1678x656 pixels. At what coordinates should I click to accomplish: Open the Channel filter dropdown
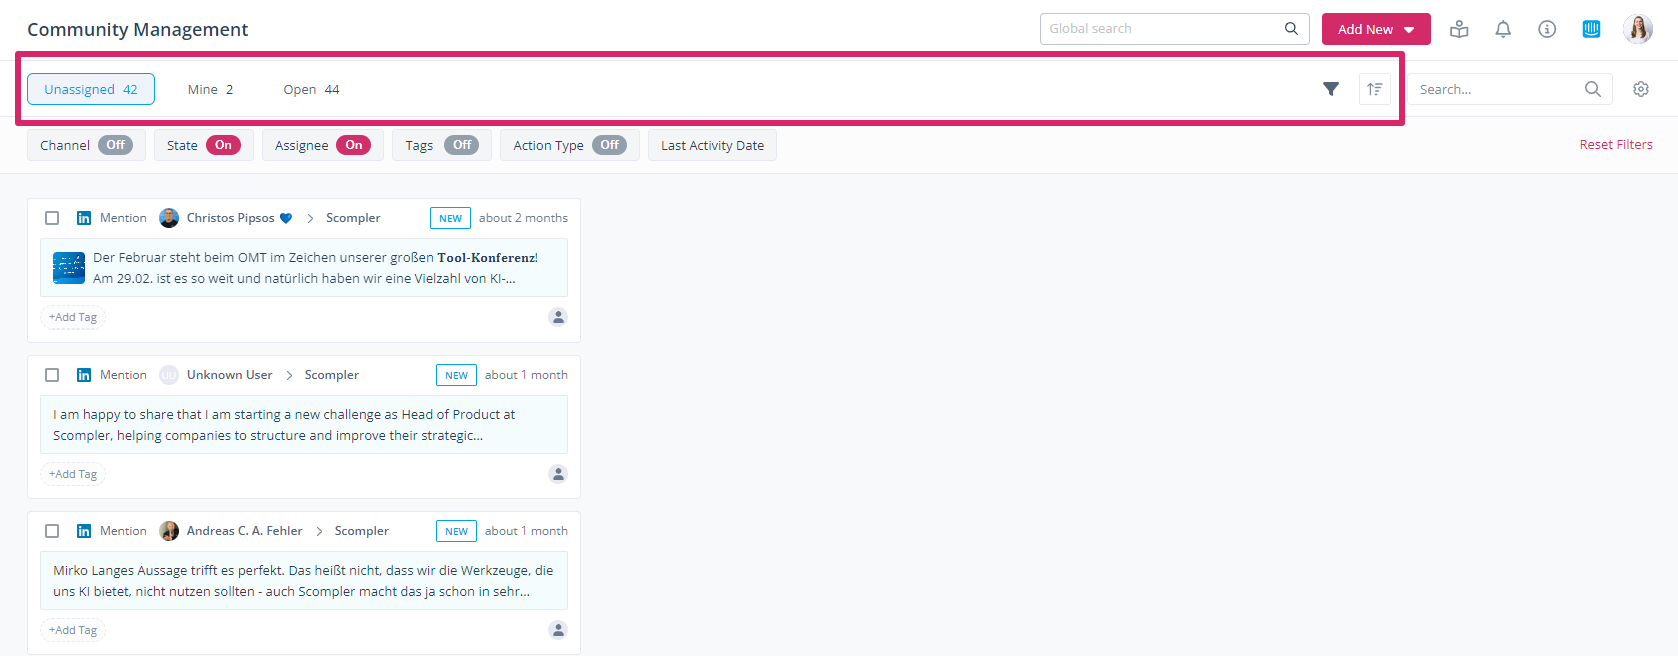click(86, 145)
